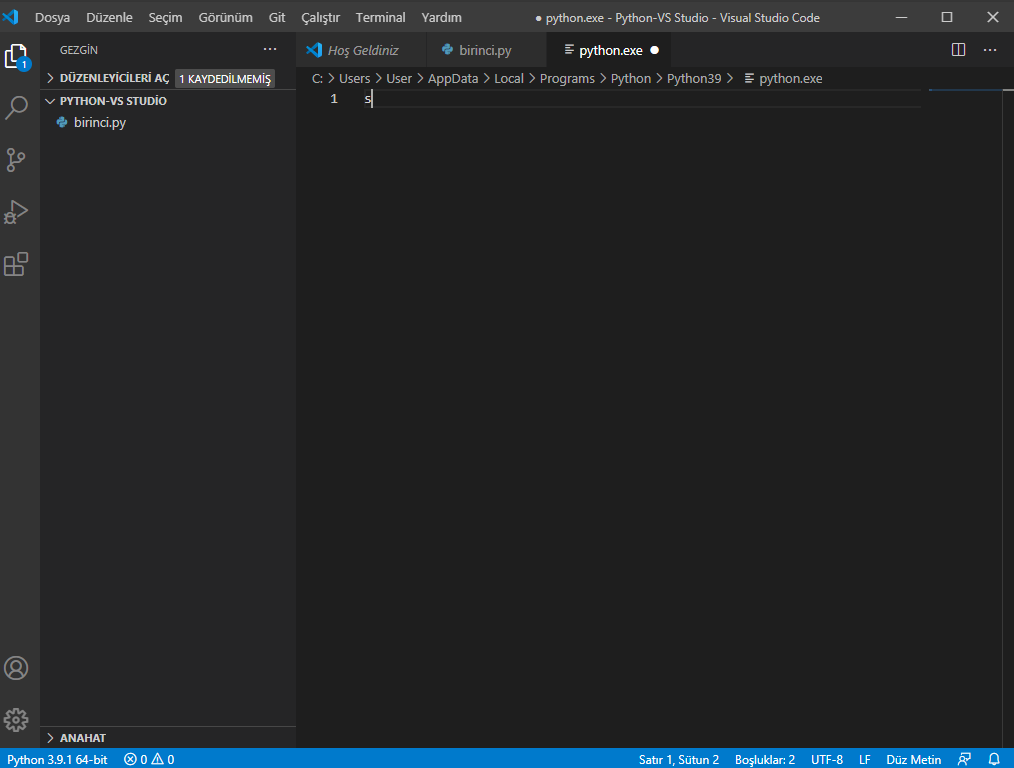Open the Seçim menu

pos(166,17)
